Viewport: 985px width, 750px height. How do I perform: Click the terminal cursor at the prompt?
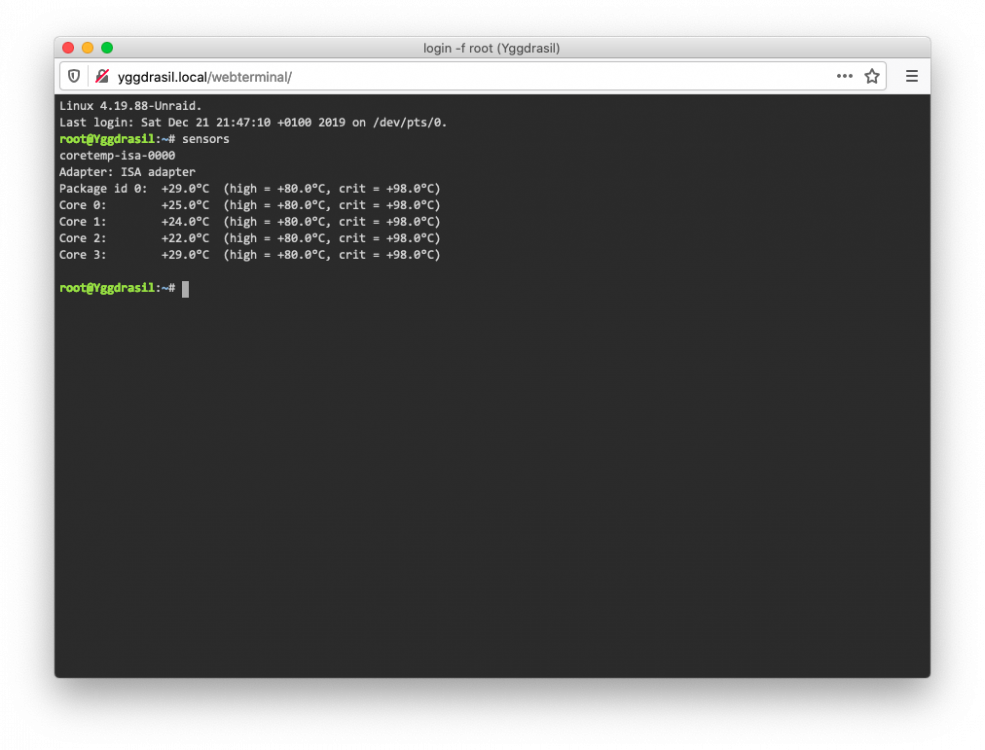pos(185,289)
